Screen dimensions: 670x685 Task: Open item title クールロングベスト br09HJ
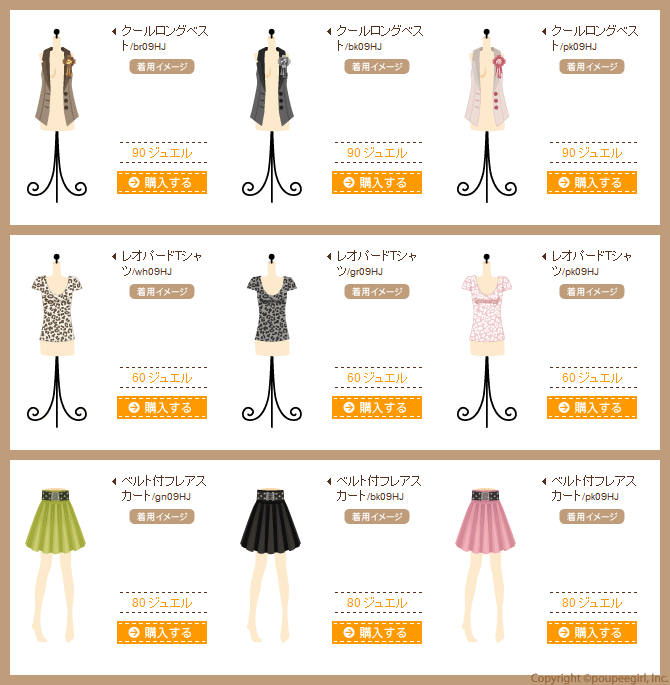coord(165,38)
